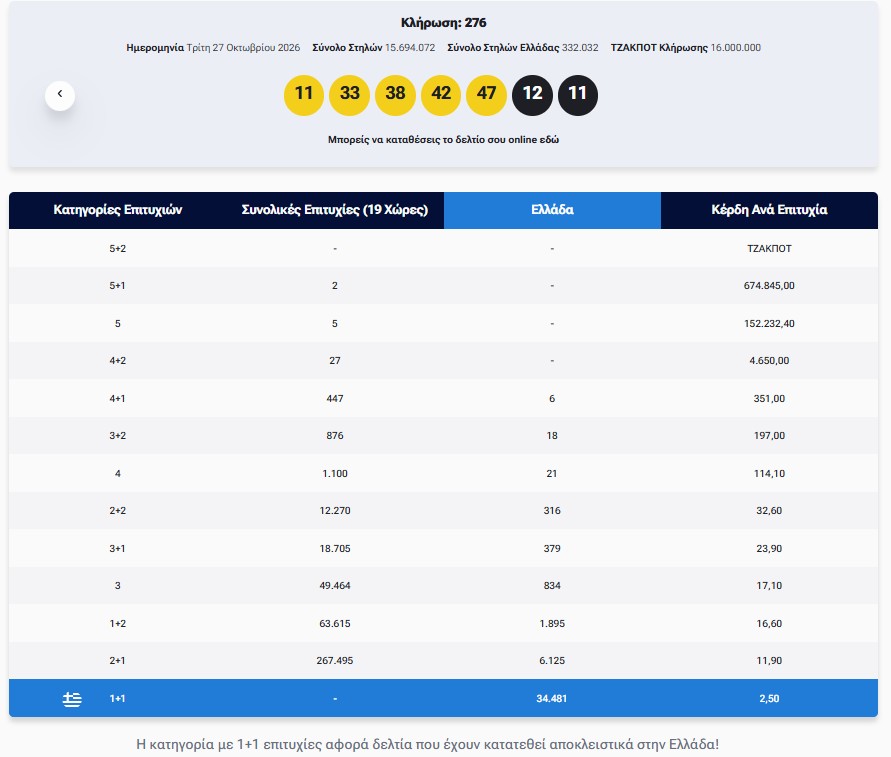891x757 pixels.
Task: Click the 3+2 category cell
Action: [x=118, y=436]
